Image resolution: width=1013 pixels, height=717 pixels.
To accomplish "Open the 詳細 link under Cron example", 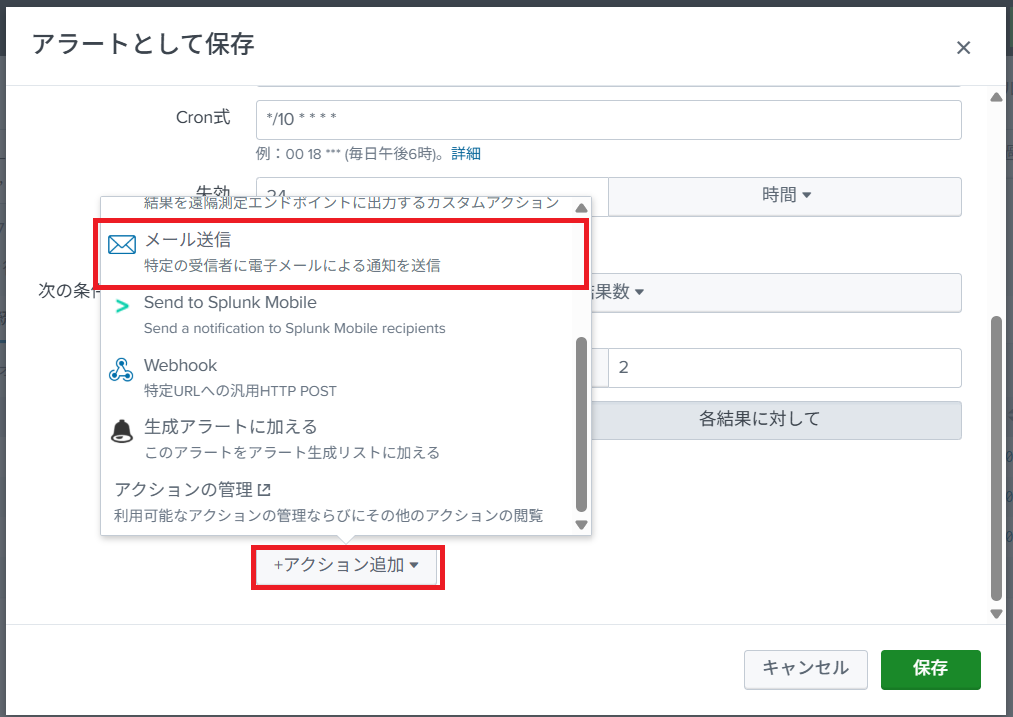I will coord(466,153).
